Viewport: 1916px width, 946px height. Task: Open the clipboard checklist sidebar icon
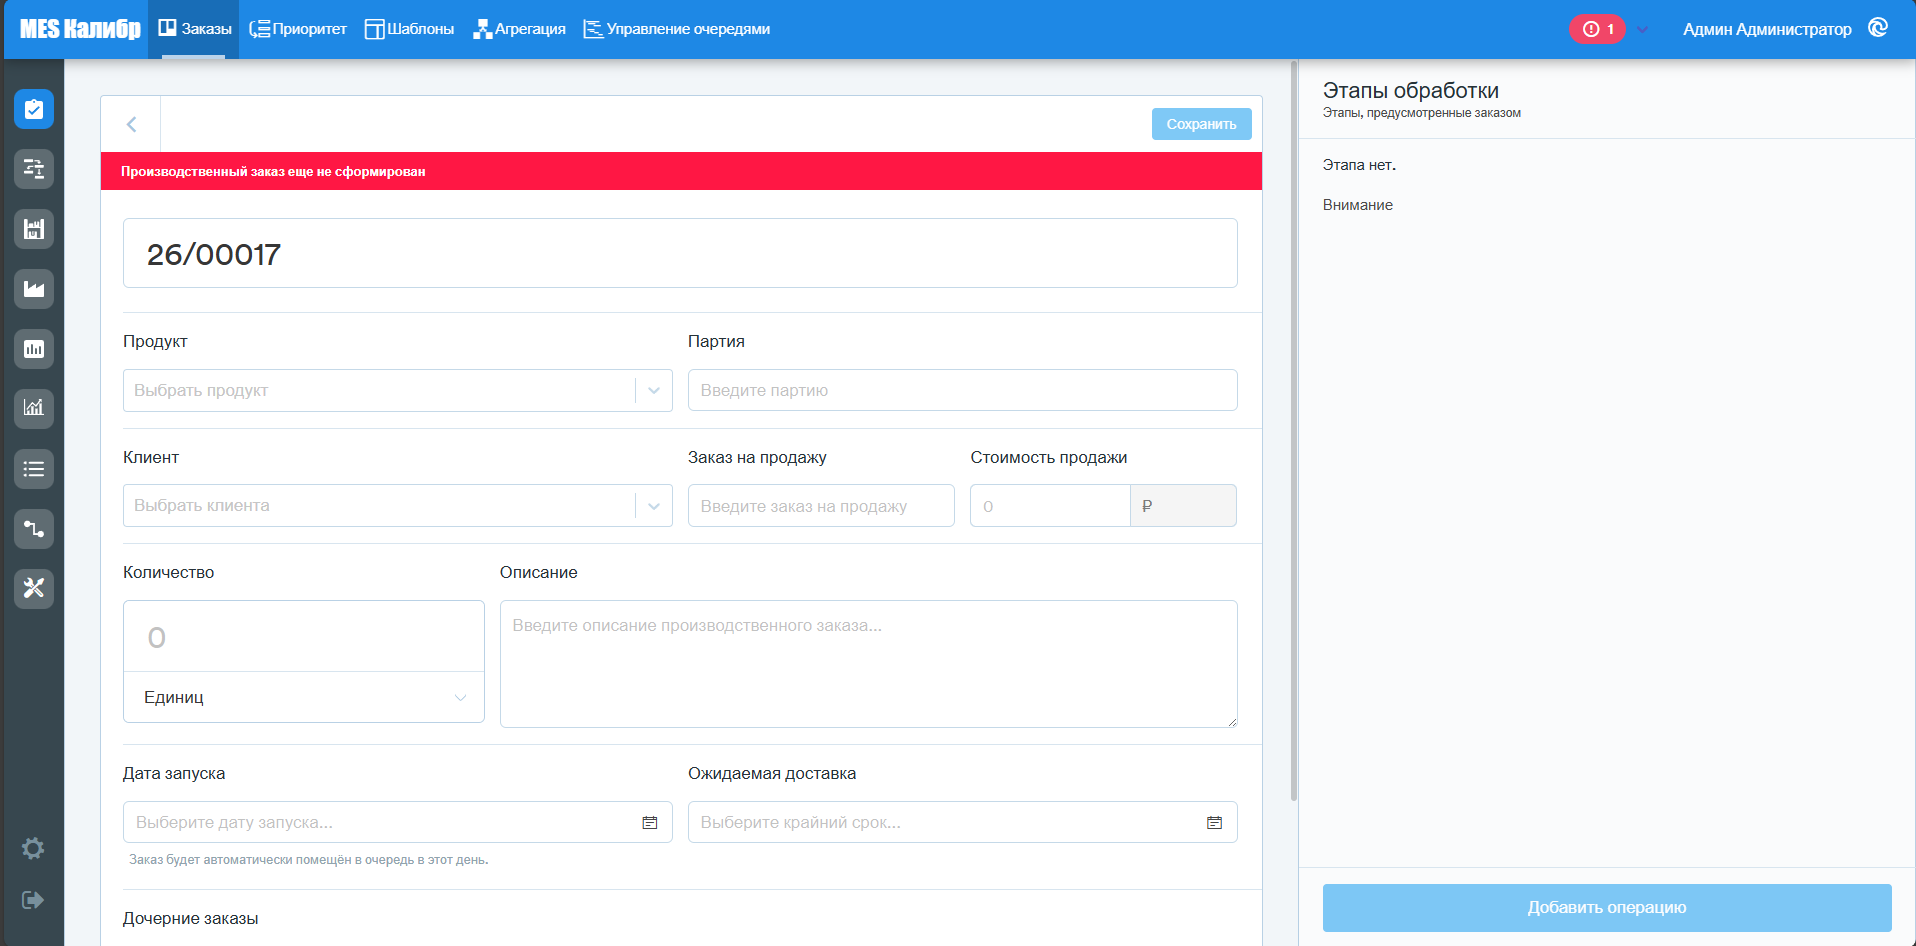[34, 109]
